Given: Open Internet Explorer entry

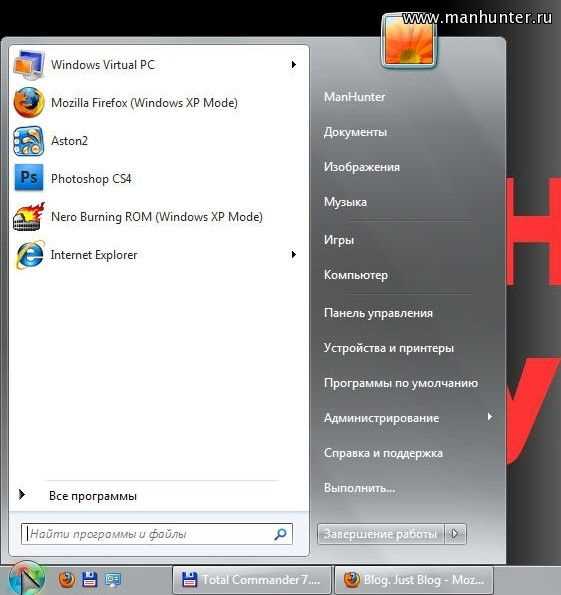Looking at the screenshot, I should point(158,255).
